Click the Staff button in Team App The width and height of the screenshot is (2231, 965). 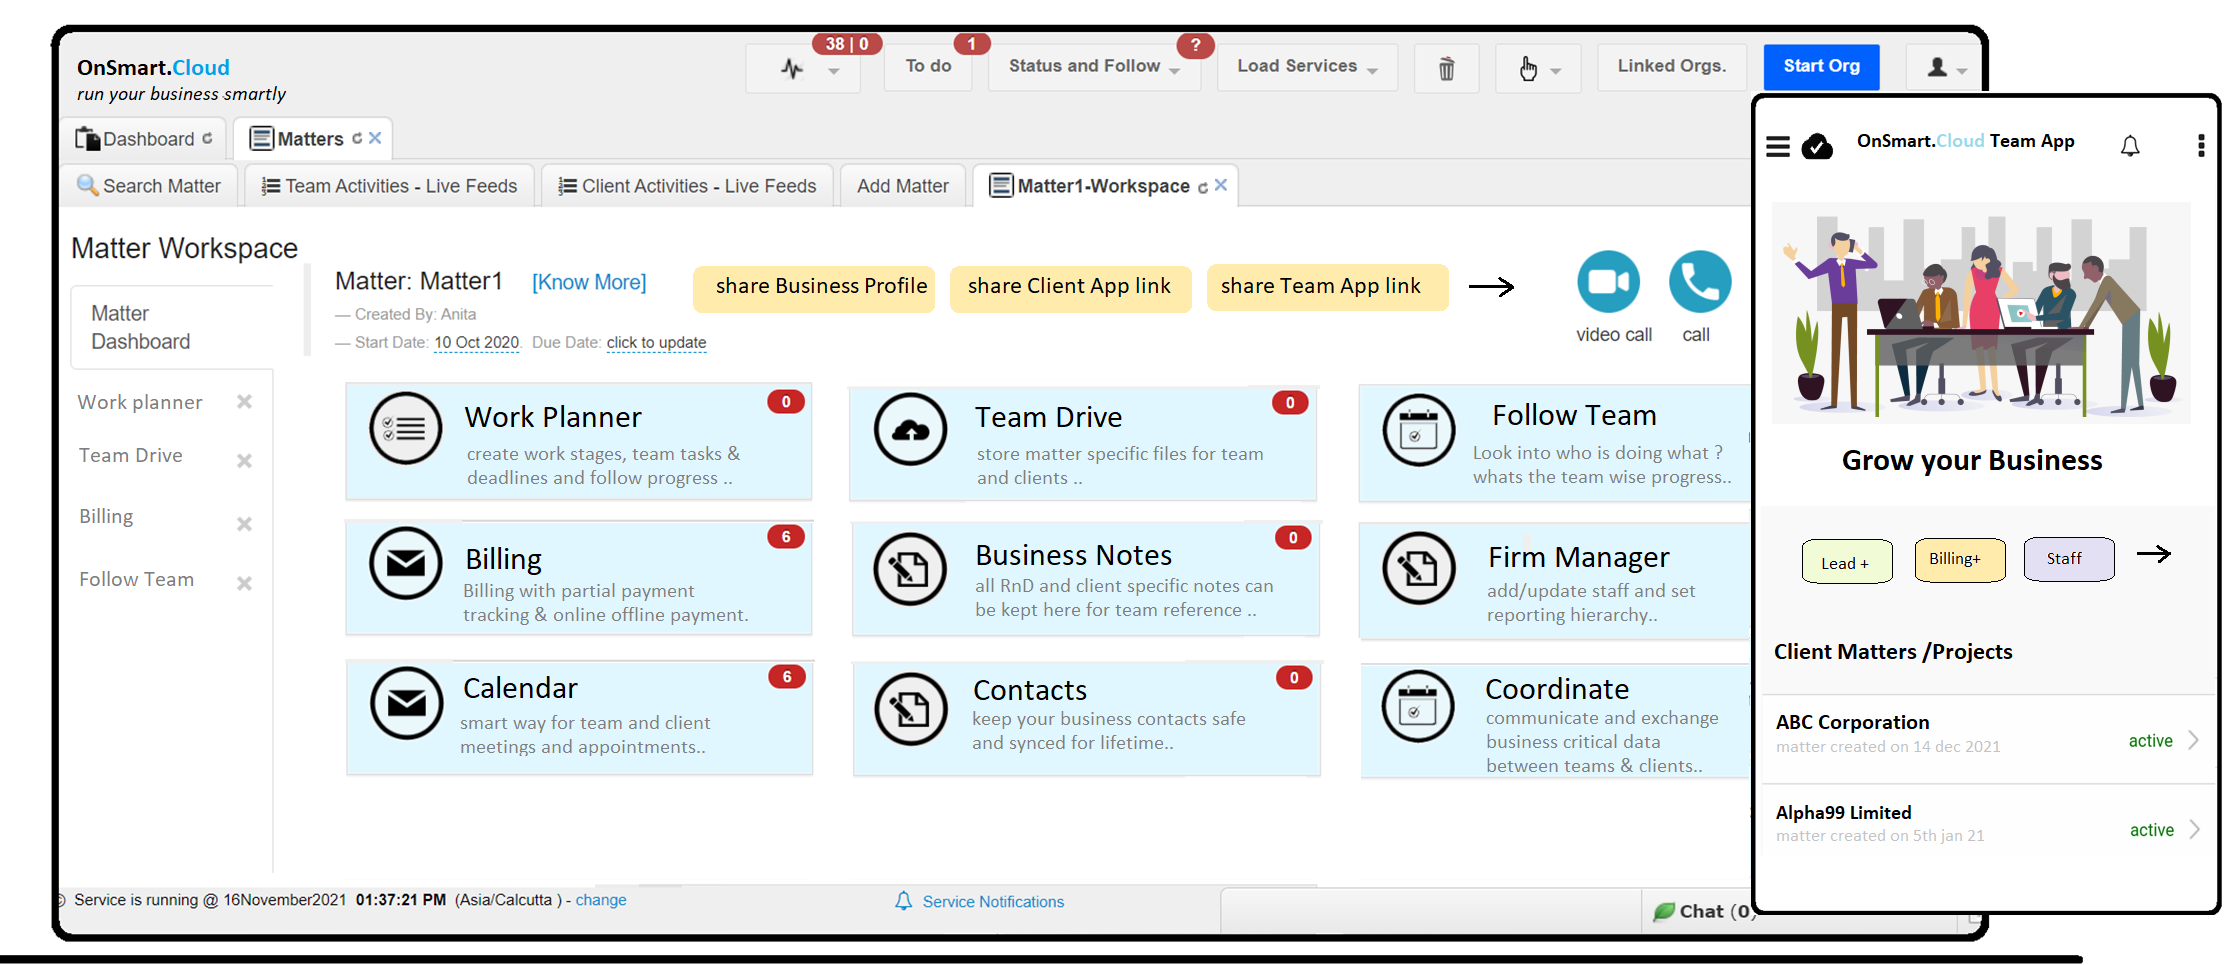[x=2068, y=559]
